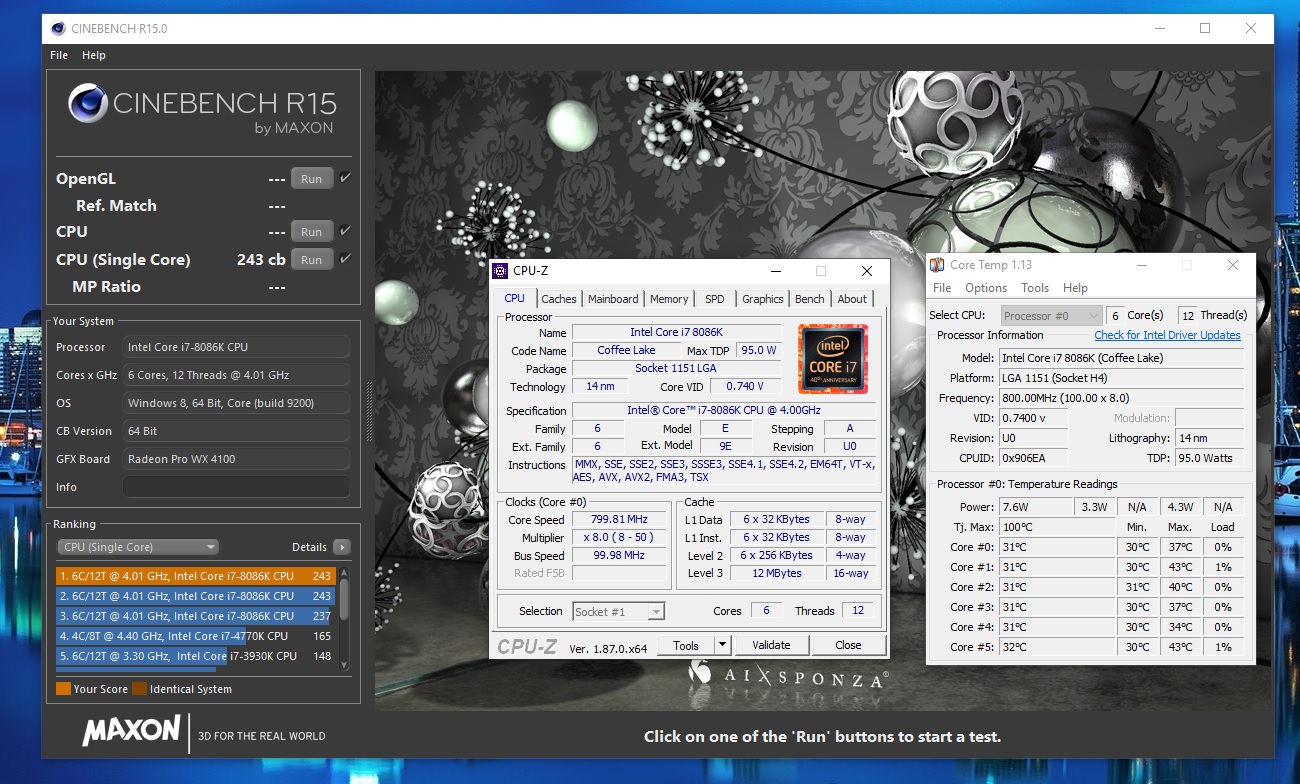Open ranking Details arrow button
The height and width of the screenshot is (784, 1300).
[x=342, y=547]
